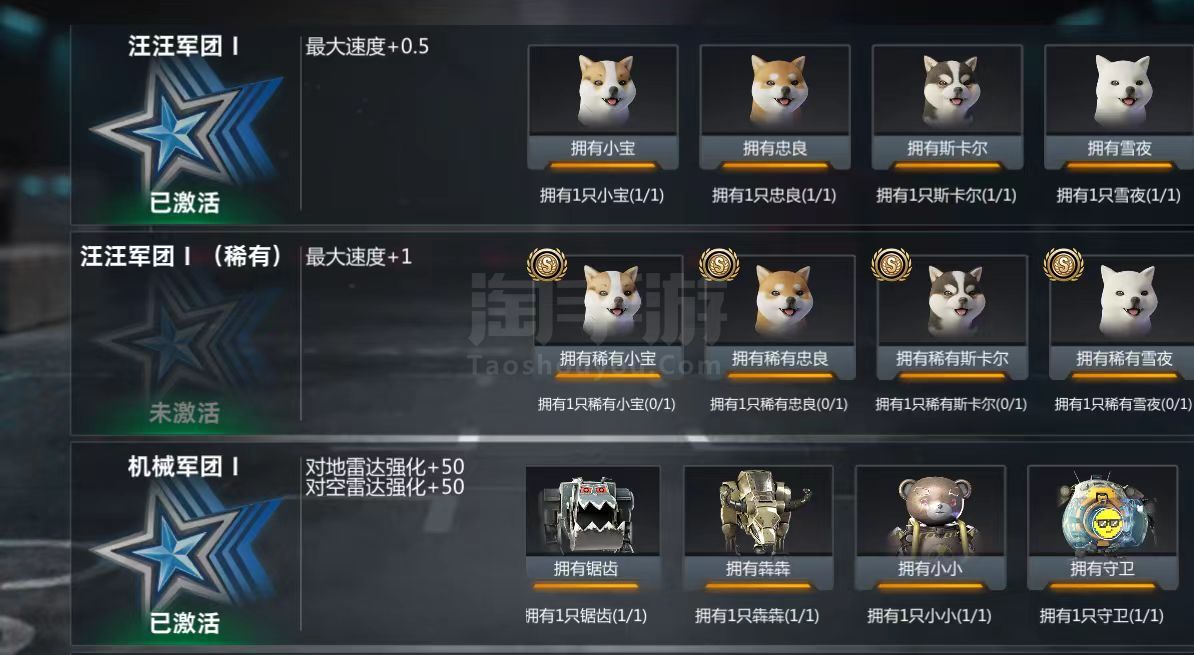
Task: Click the gold coin badge on 稀有忠良
Action: tap(719, 264)
